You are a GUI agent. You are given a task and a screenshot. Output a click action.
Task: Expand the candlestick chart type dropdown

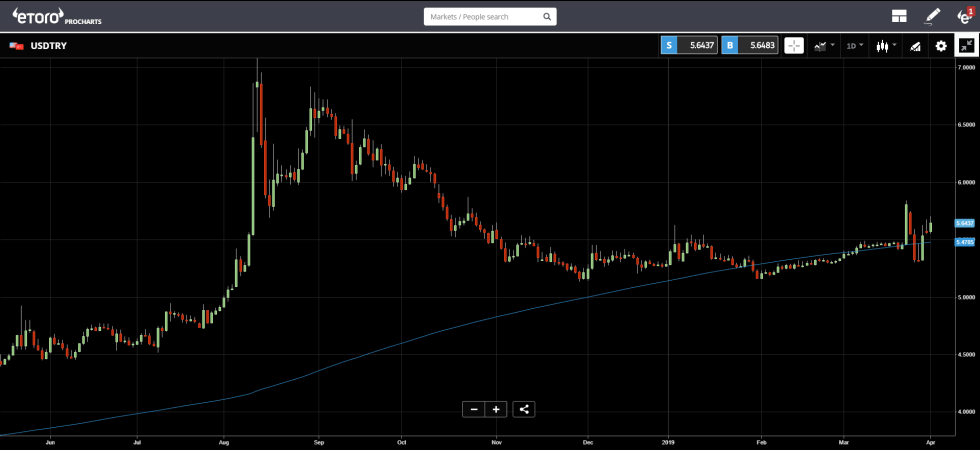click(x=885, y=45)
